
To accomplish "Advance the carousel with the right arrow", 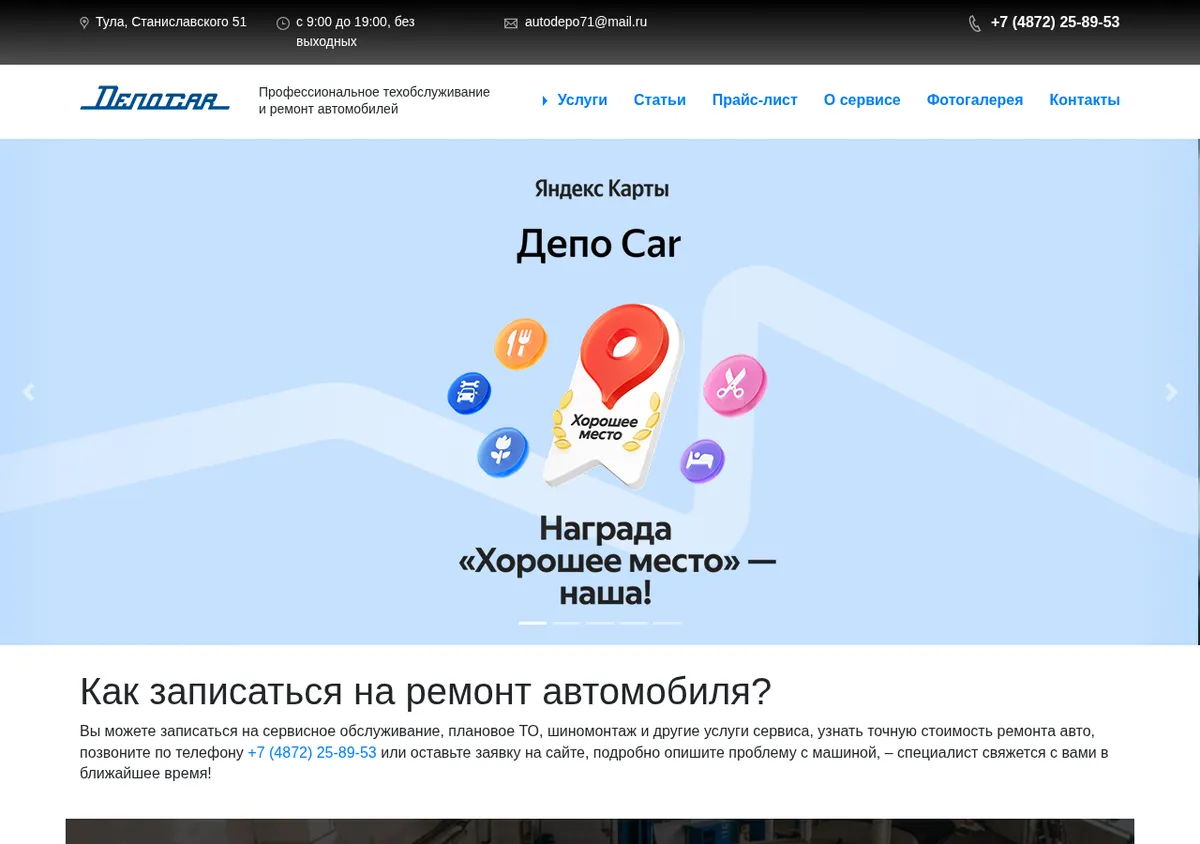I will click(1171, 392).
